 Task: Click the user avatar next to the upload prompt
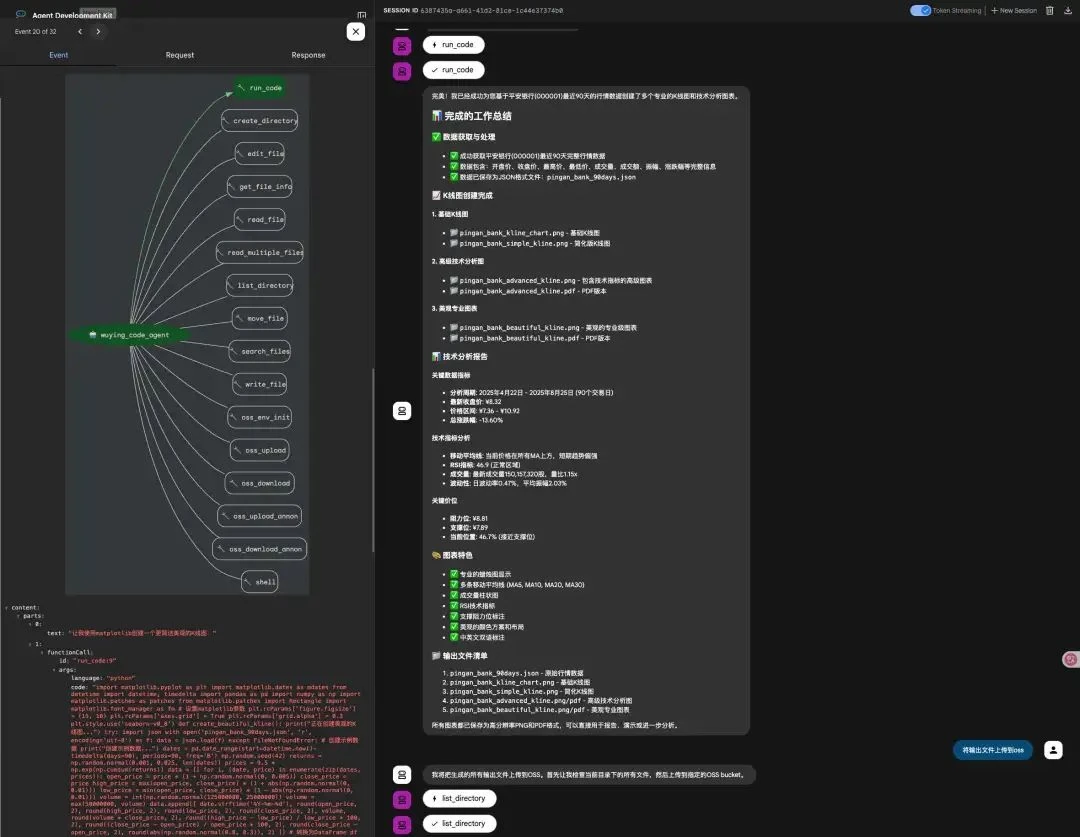1052,750
